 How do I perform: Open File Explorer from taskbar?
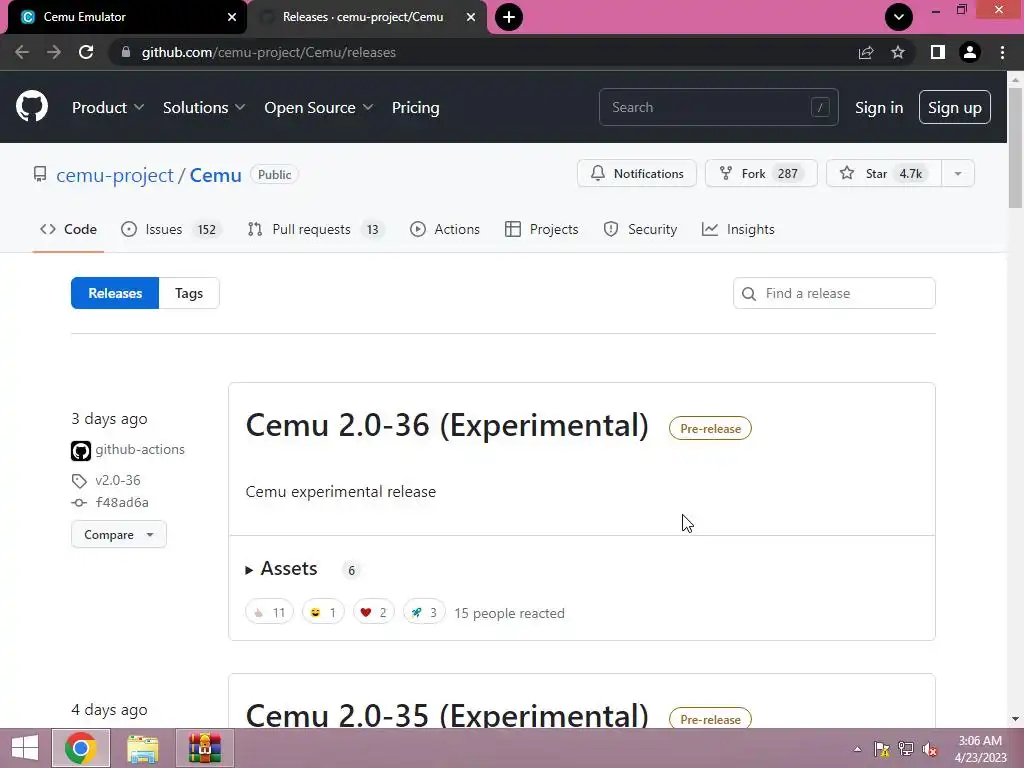142,748
